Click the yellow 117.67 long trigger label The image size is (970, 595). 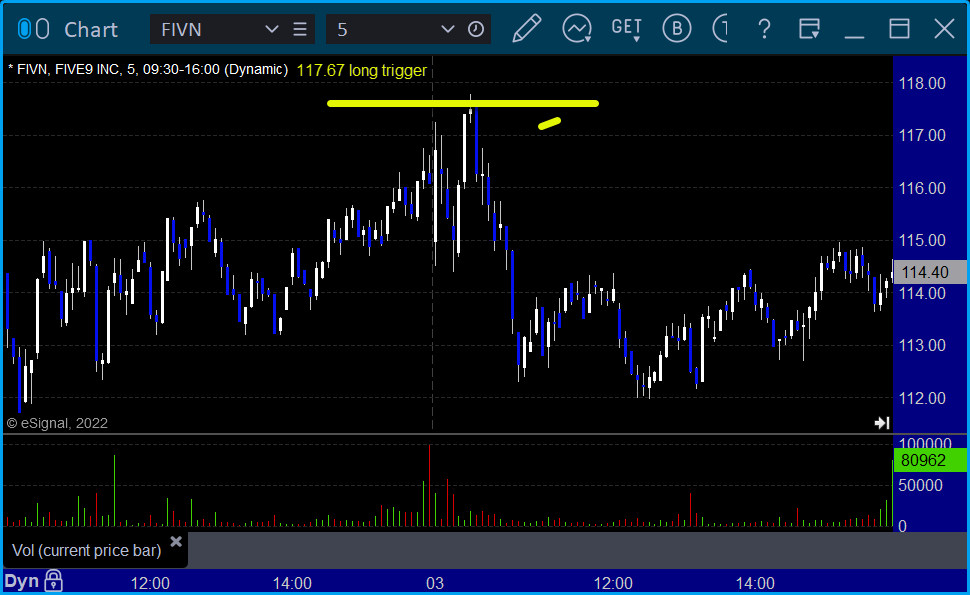(x=361, y=71)
